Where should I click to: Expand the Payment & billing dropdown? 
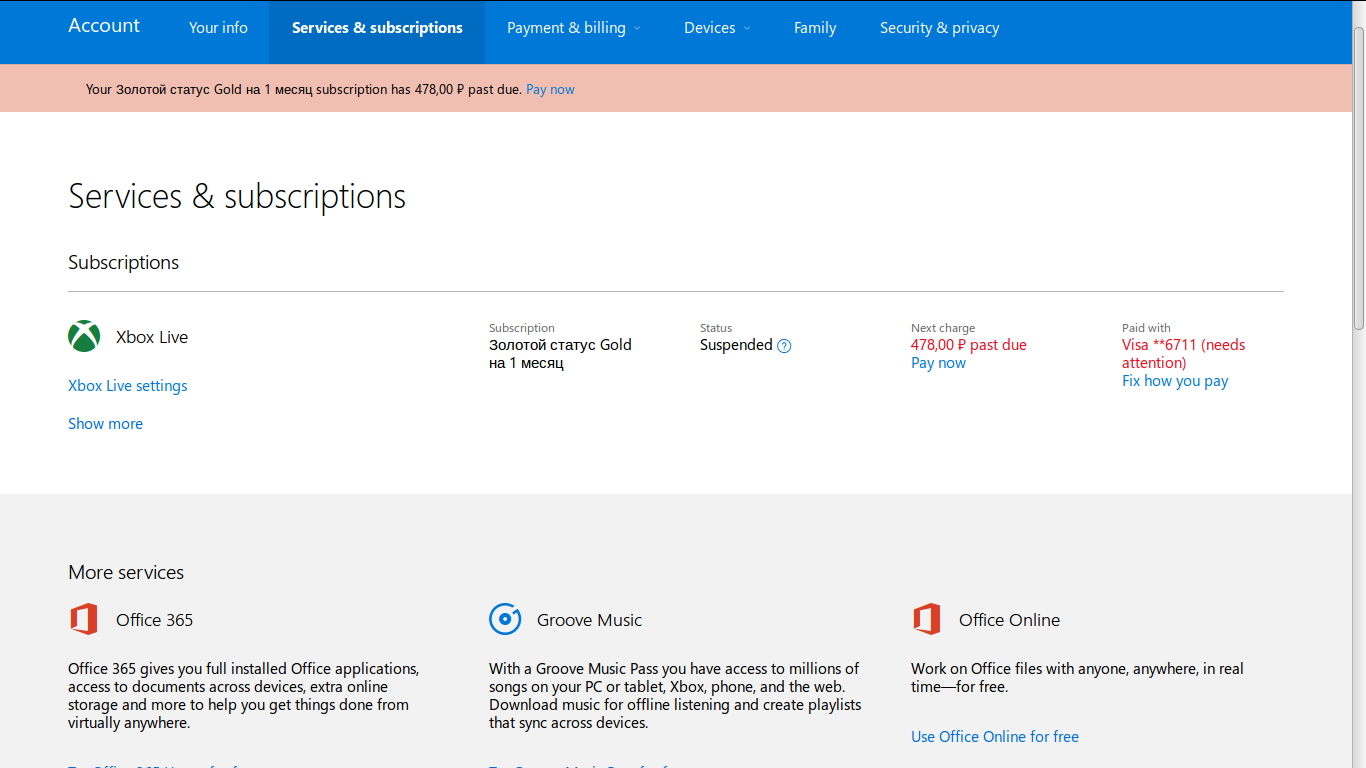tap(574, 28)
